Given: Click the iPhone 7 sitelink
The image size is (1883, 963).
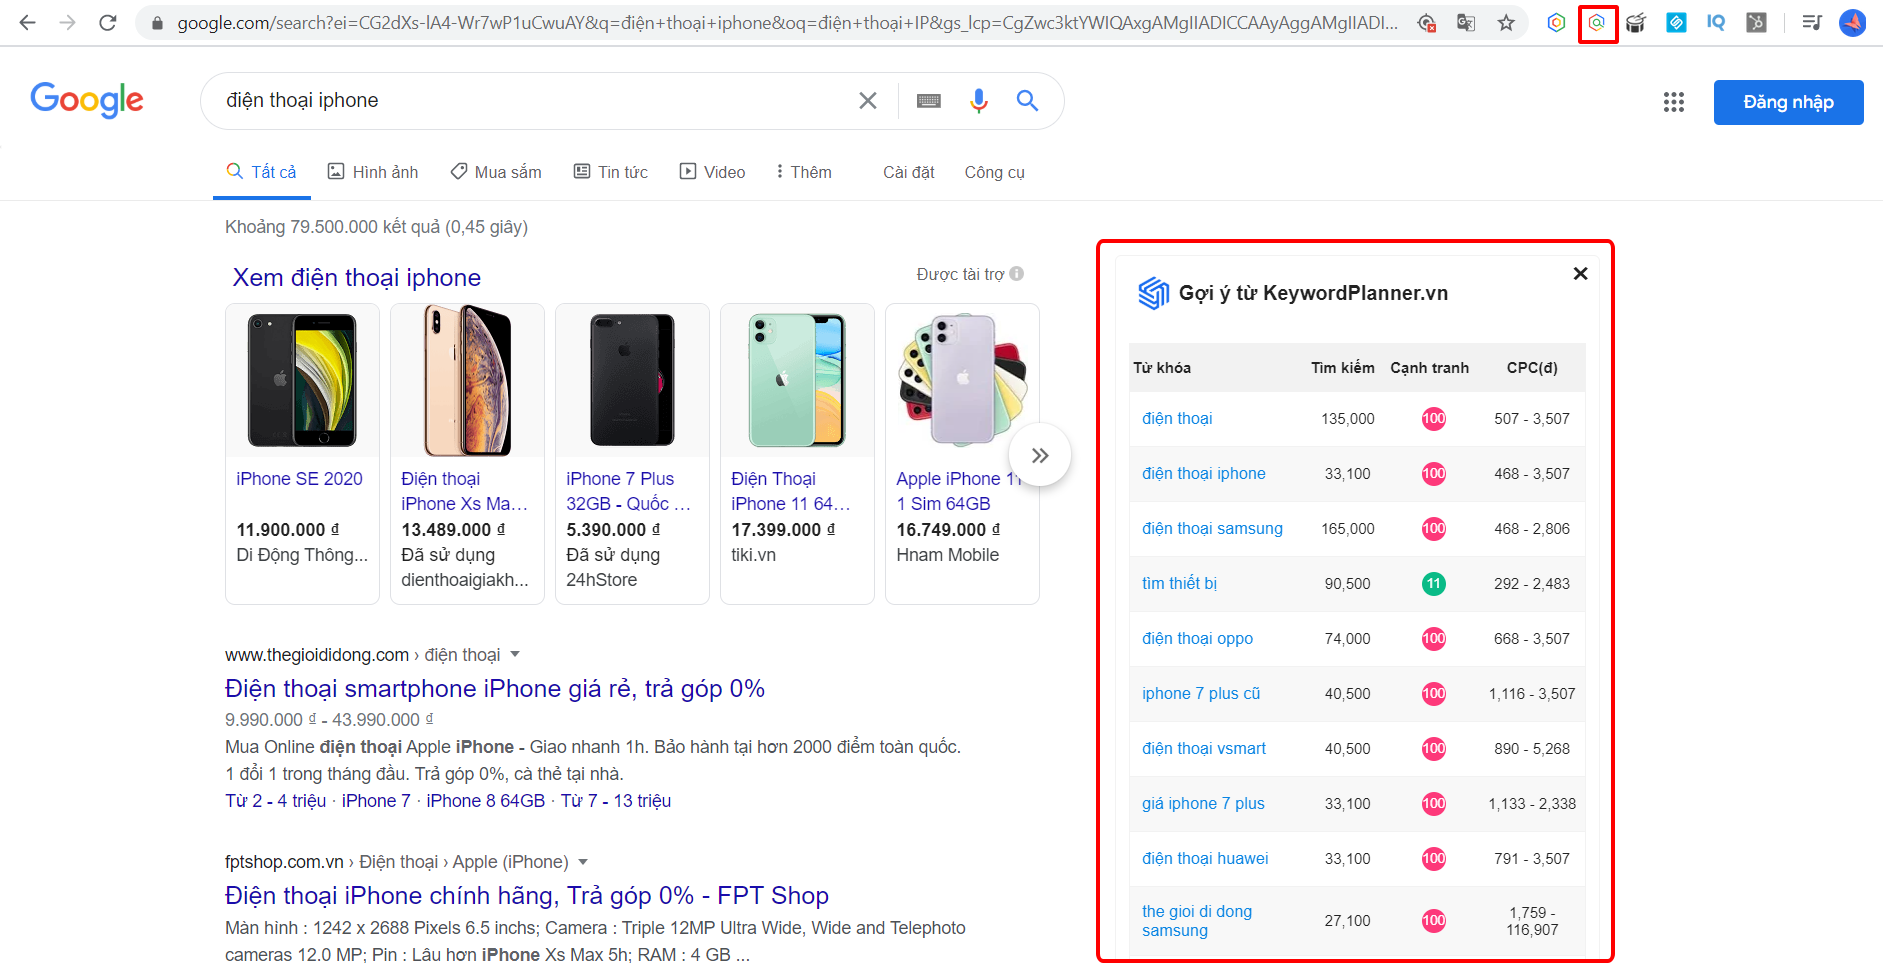Looking at the screenshot, I should 376,801.
